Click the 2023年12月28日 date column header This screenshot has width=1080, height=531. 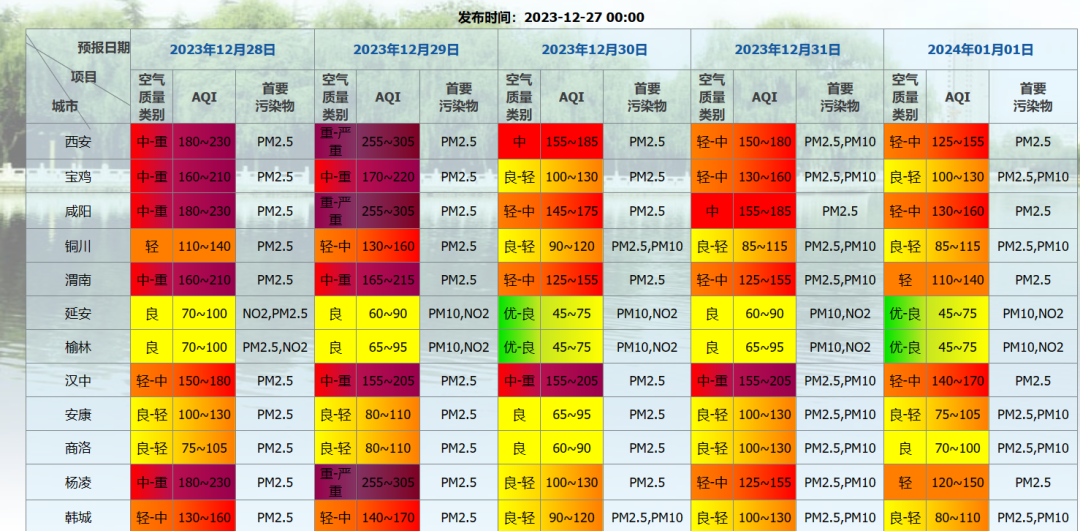pyautogui.click(x=222, y=49)
